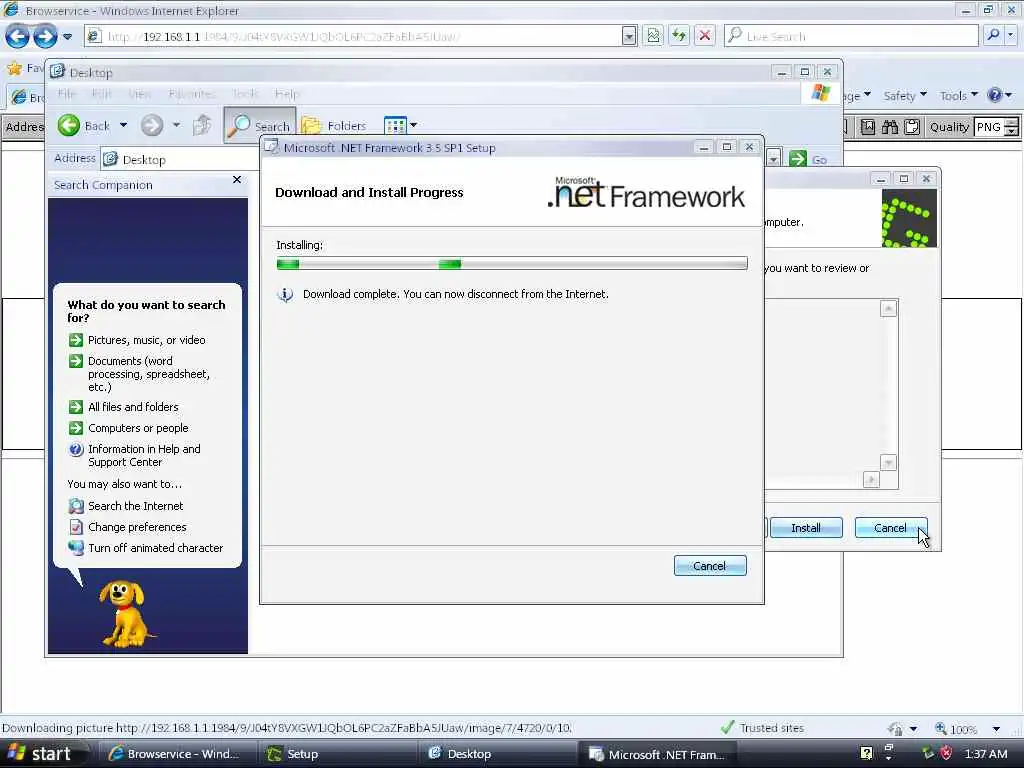
Task: Go back in Internet Explorer
Action: (18, 36)
